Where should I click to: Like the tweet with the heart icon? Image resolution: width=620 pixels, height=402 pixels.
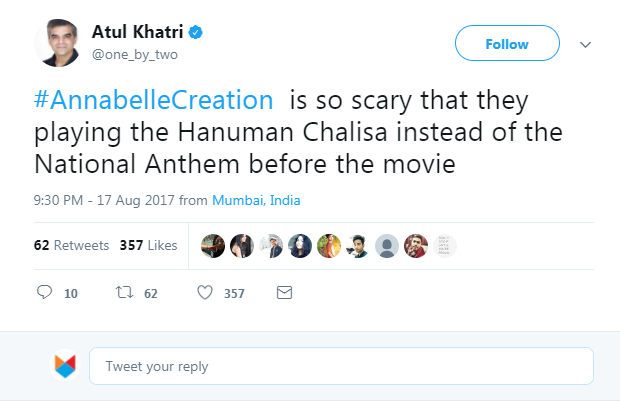pyautogui.click(x=205, y=293)
